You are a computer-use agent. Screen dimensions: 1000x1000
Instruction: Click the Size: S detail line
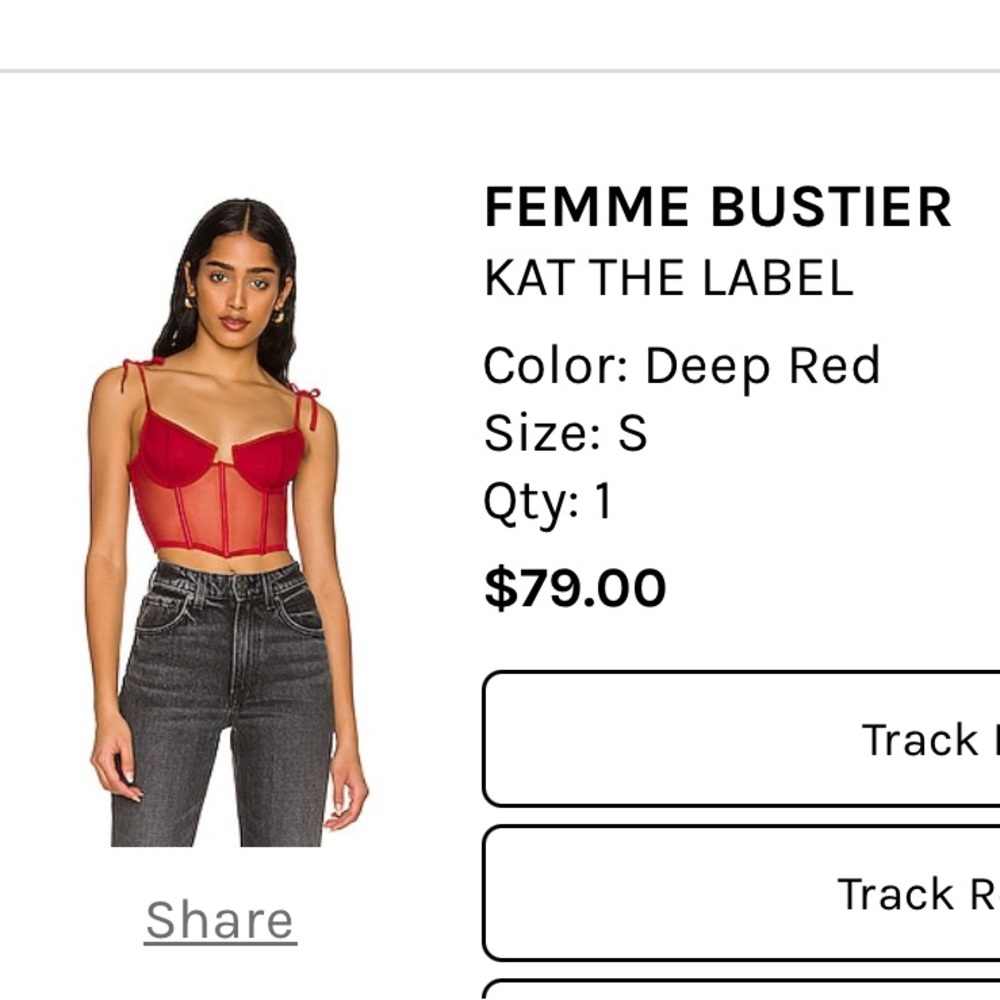565,432
